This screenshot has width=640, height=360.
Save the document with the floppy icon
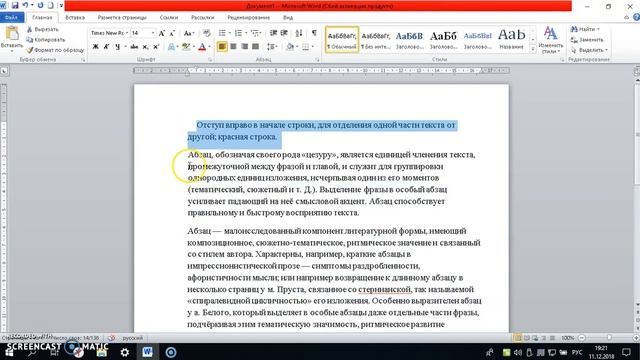pyautogui.click(x=15, y=5)
